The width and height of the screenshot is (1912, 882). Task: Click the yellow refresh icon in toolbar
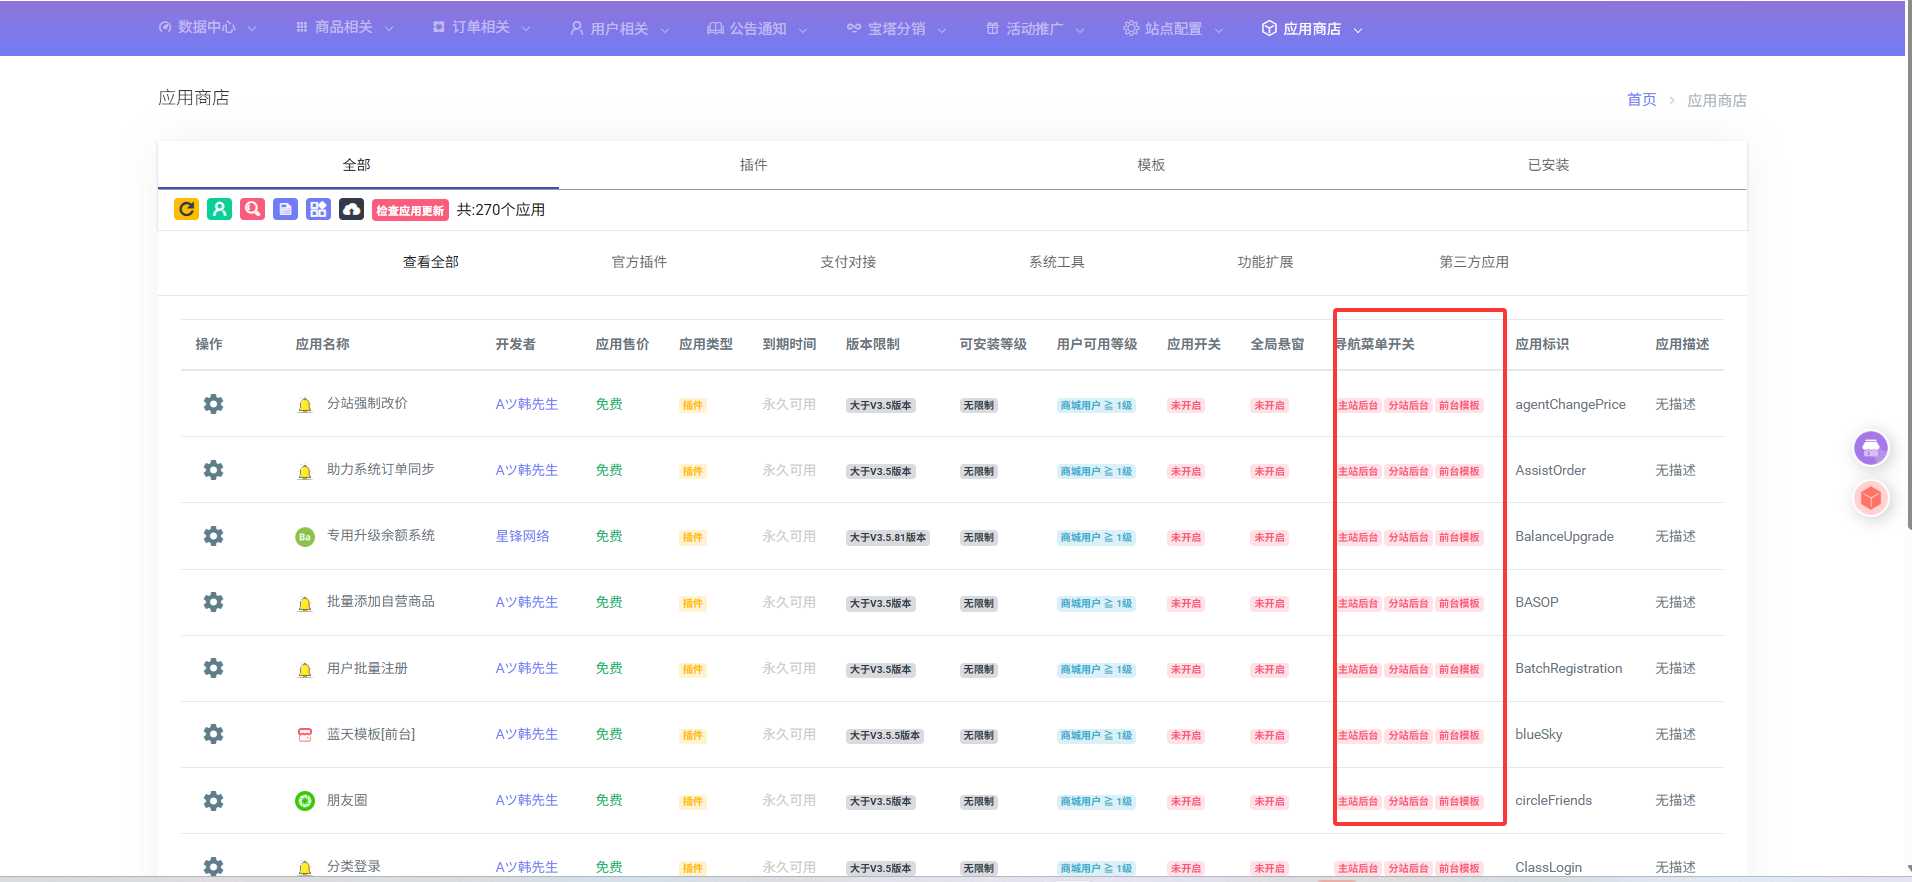[x=186, y=209]
